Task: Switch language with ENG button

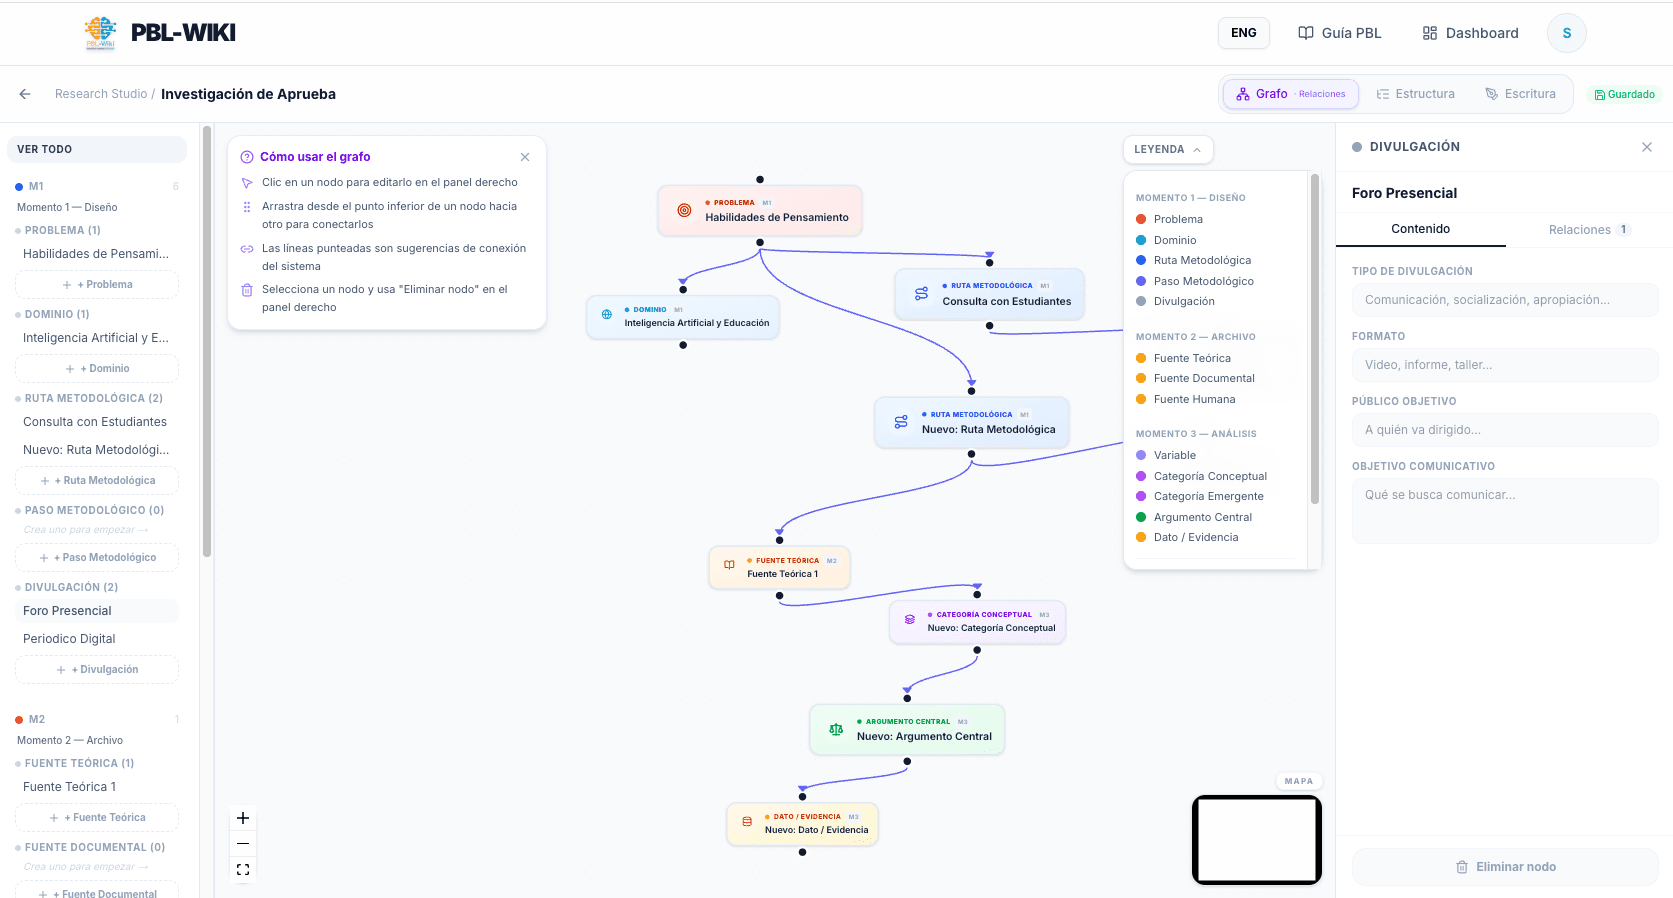Action: pyautogui.click(x=1244, y=33)
